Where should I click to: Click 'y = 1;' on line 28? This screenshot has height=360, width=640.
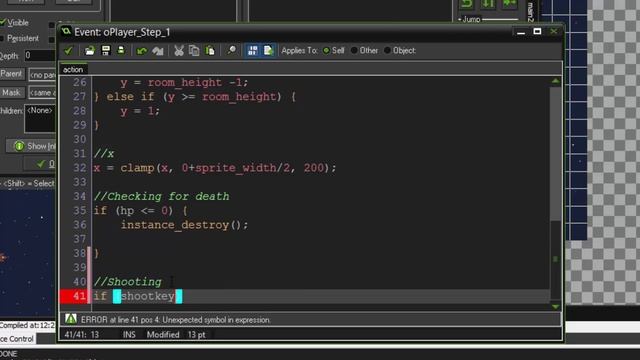coord(140,111)
